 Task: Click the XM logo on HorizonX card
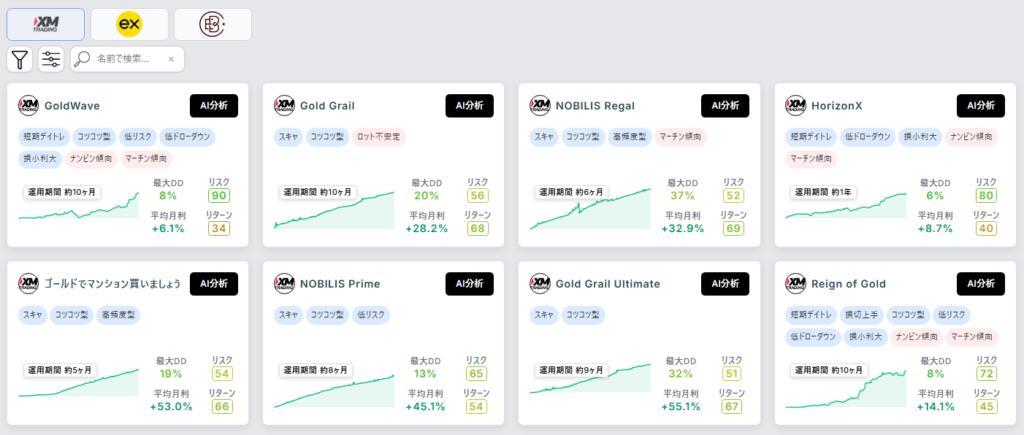click(795, 106)
